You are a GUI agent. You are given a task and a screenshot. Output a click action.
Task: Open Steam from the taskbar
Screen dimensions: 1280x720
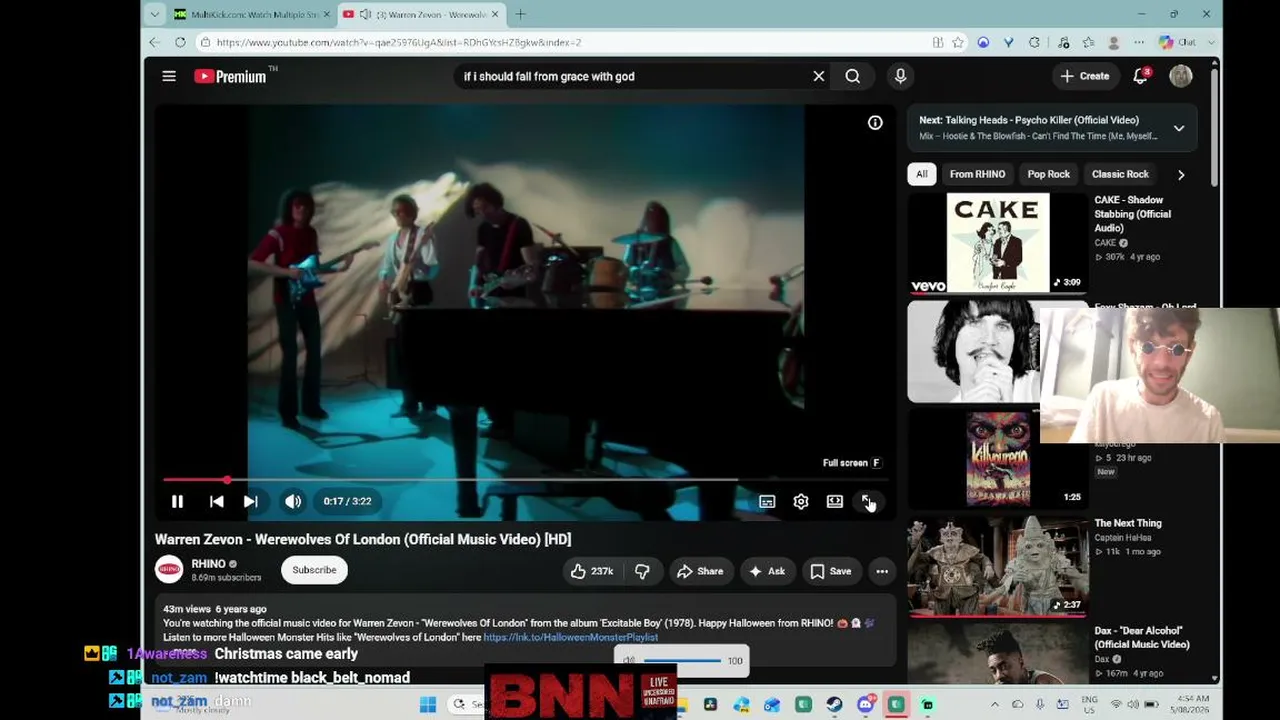[834, 705]
